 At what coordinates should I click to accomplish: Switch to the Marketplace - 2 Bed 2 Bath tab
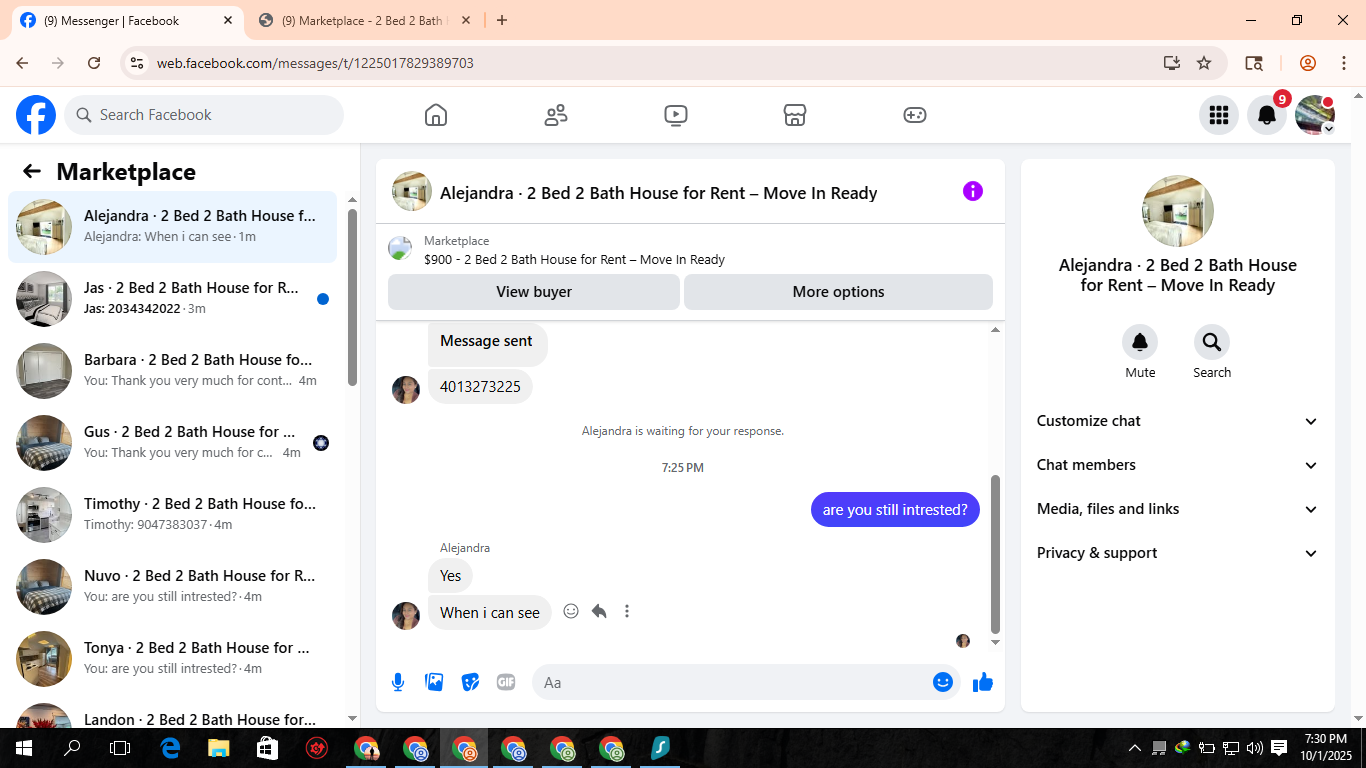[362, 20]
